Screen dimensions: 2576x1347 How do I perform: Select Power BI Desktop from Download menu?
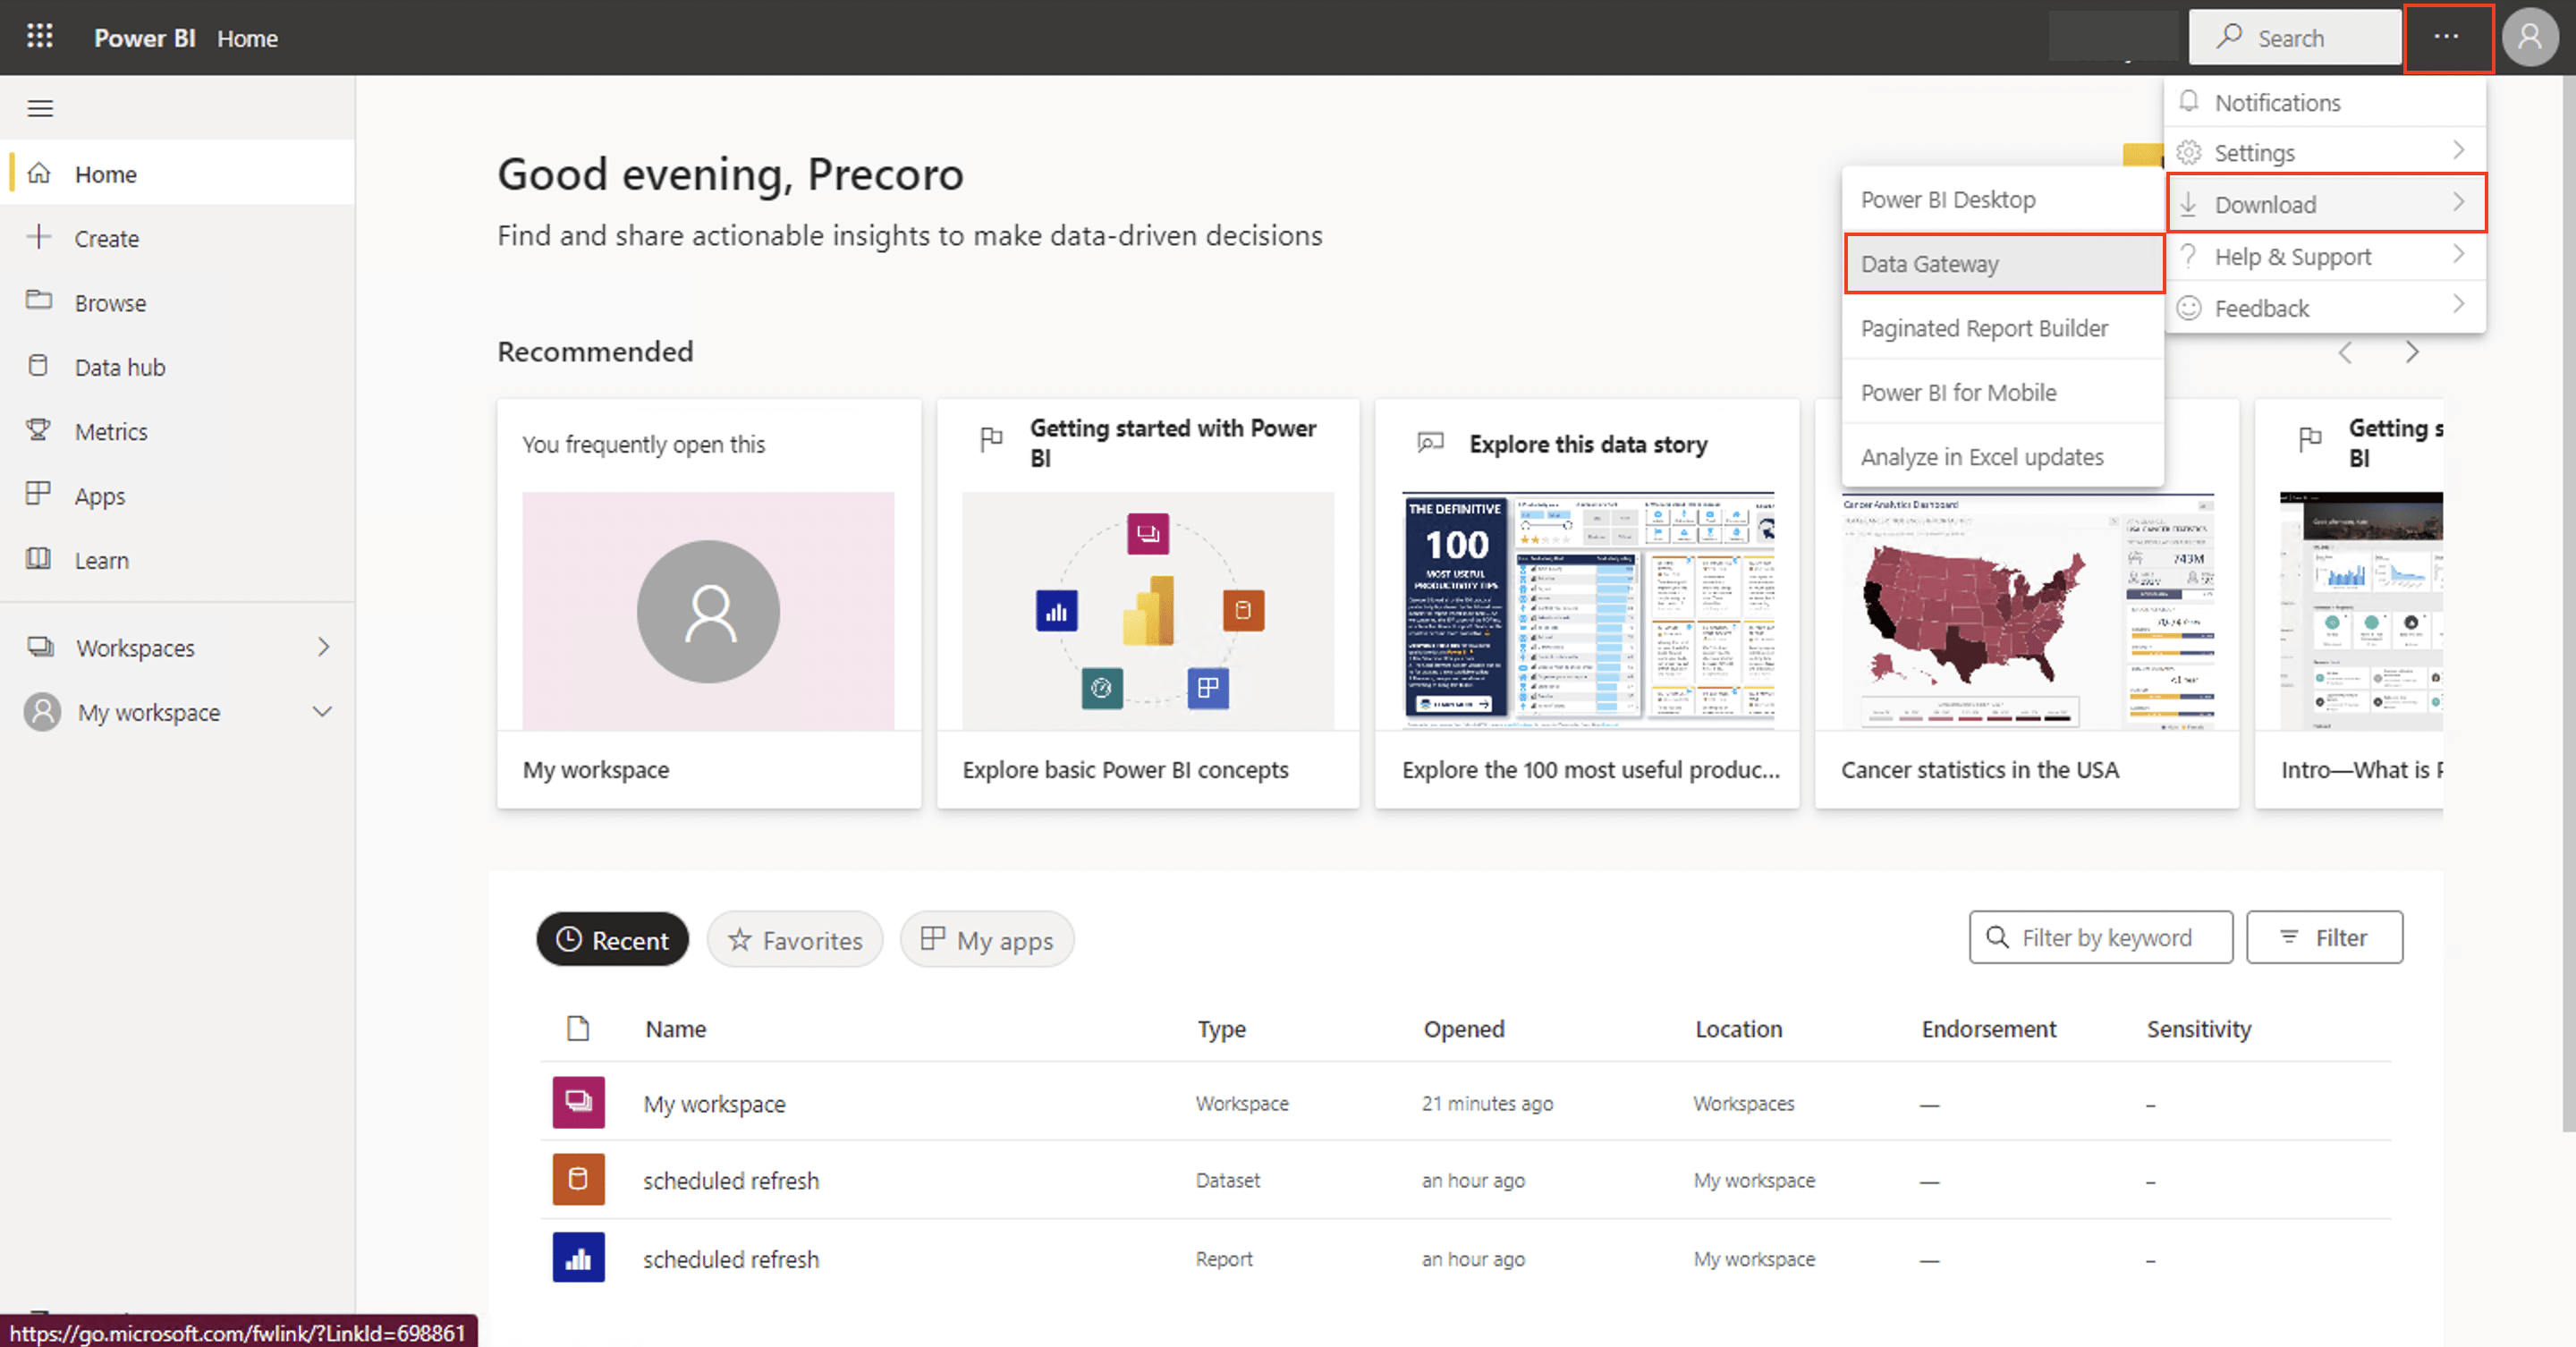click(x=2003, y=199)
